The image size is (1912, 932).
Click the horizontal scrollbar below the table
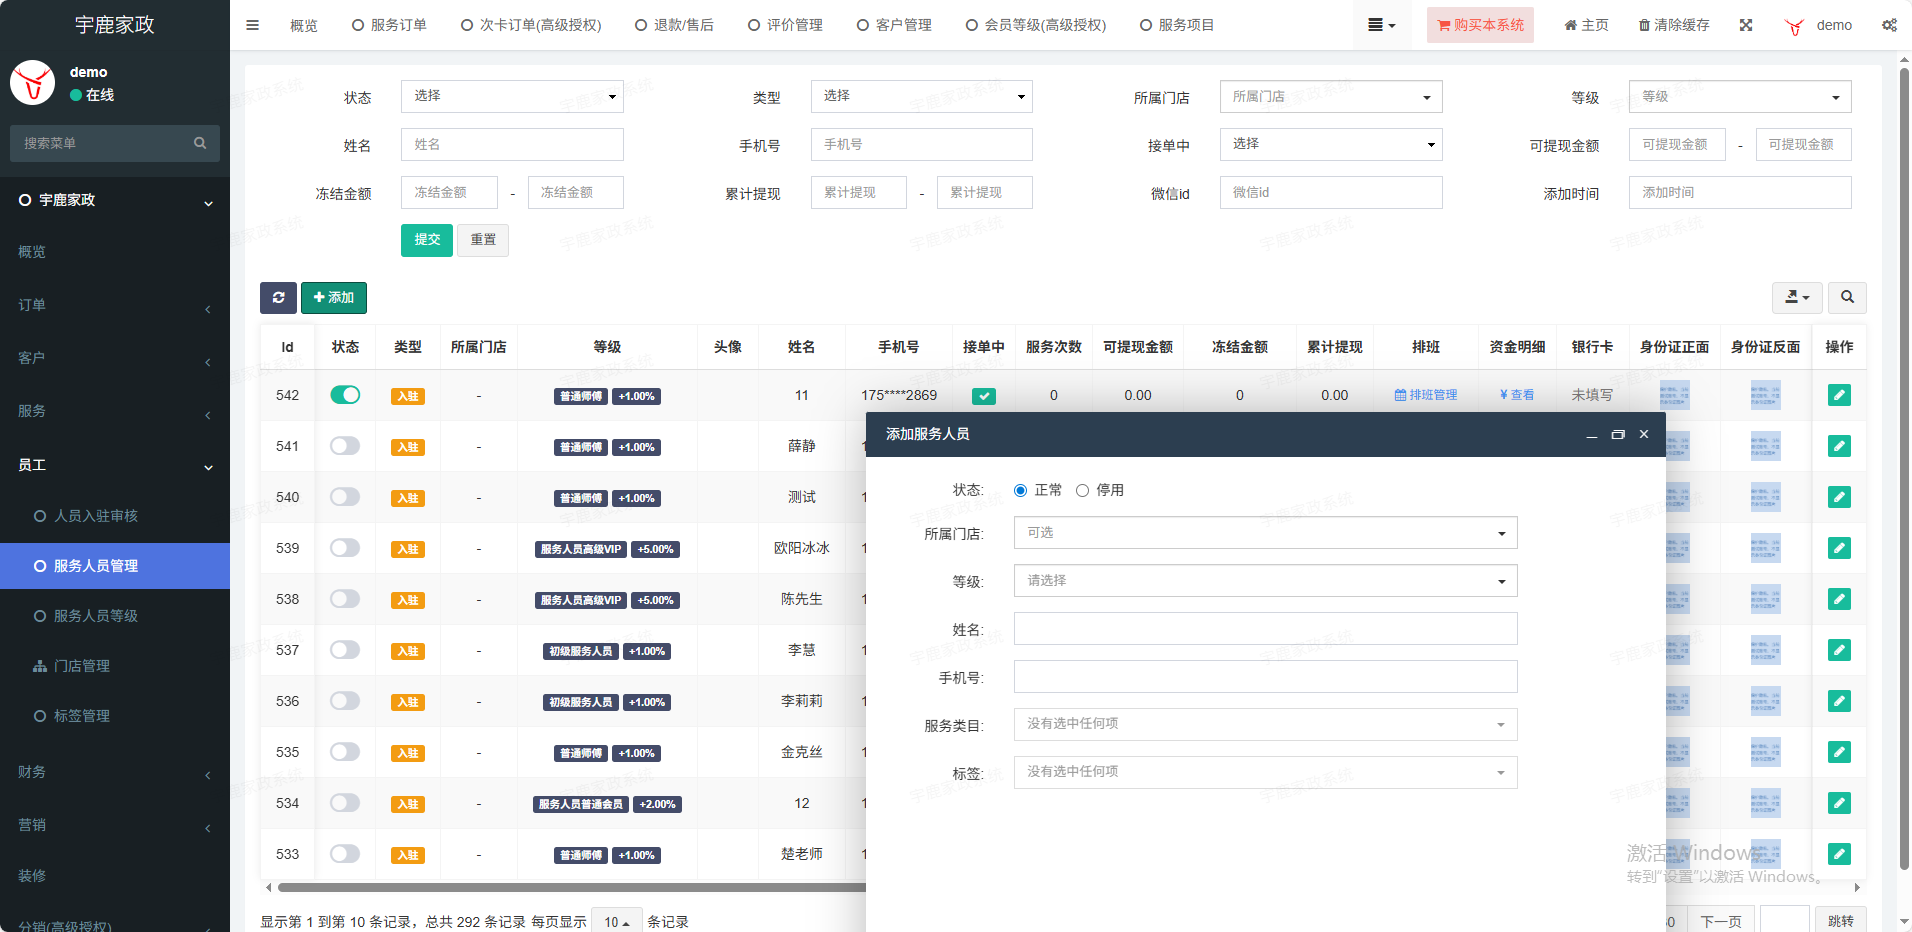(x=570, y=887)
